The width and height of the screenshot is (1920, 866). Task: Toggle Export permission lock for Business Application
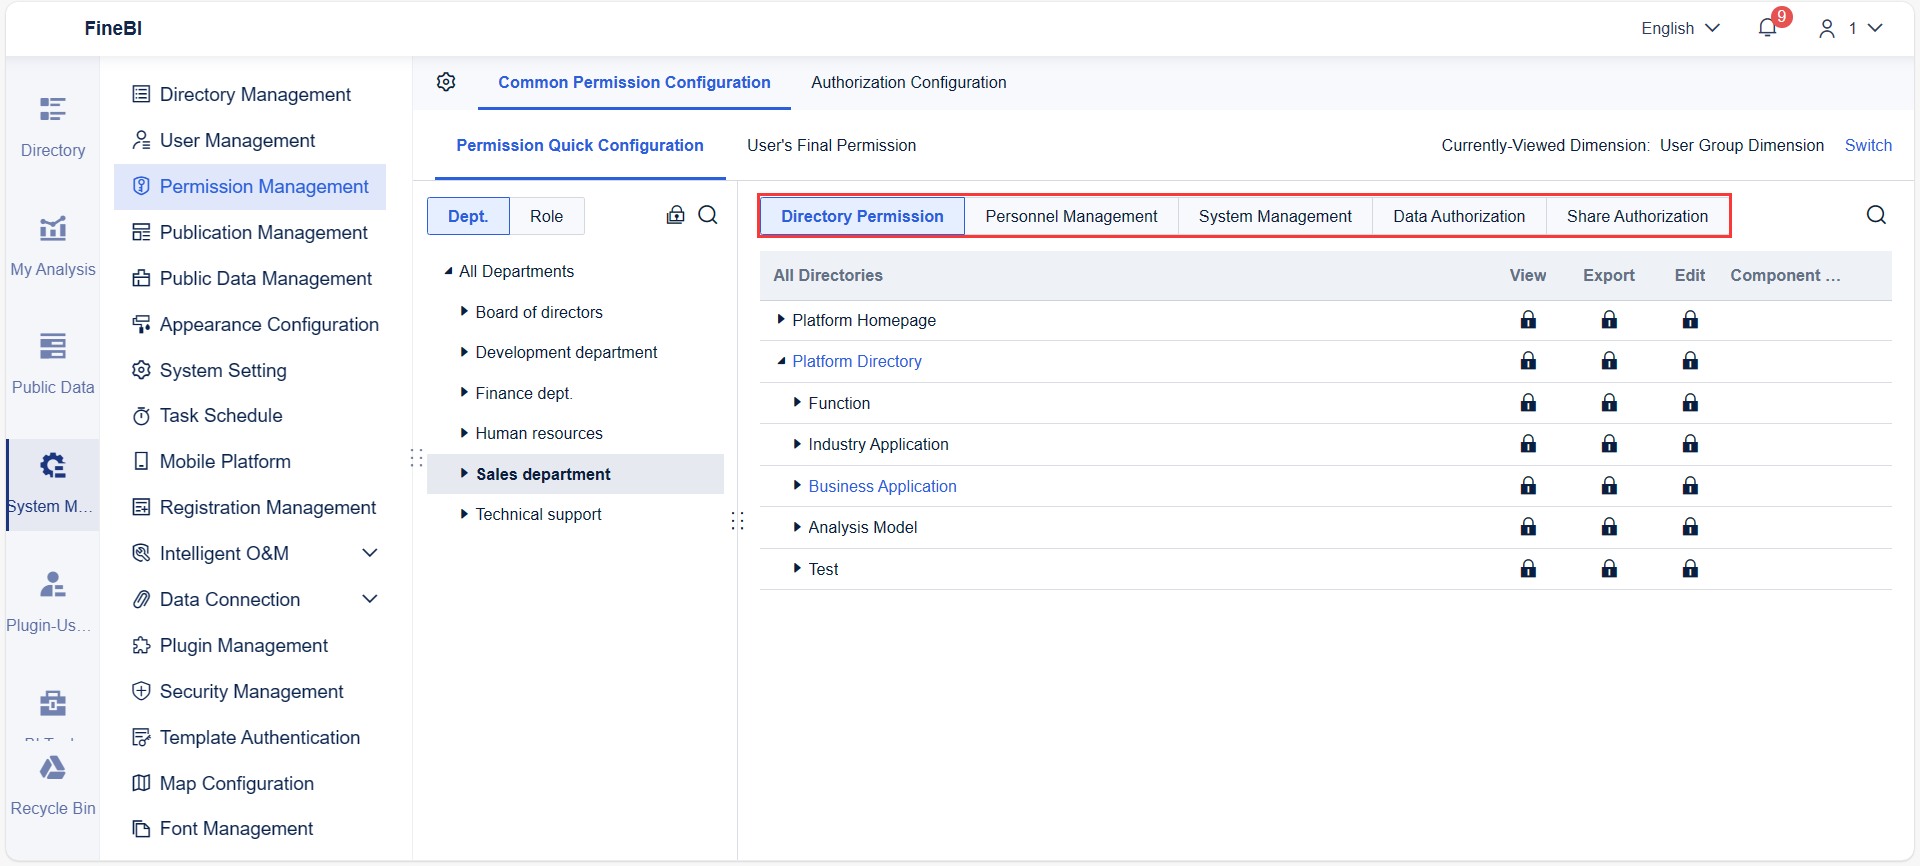[x=1609, y=486]
